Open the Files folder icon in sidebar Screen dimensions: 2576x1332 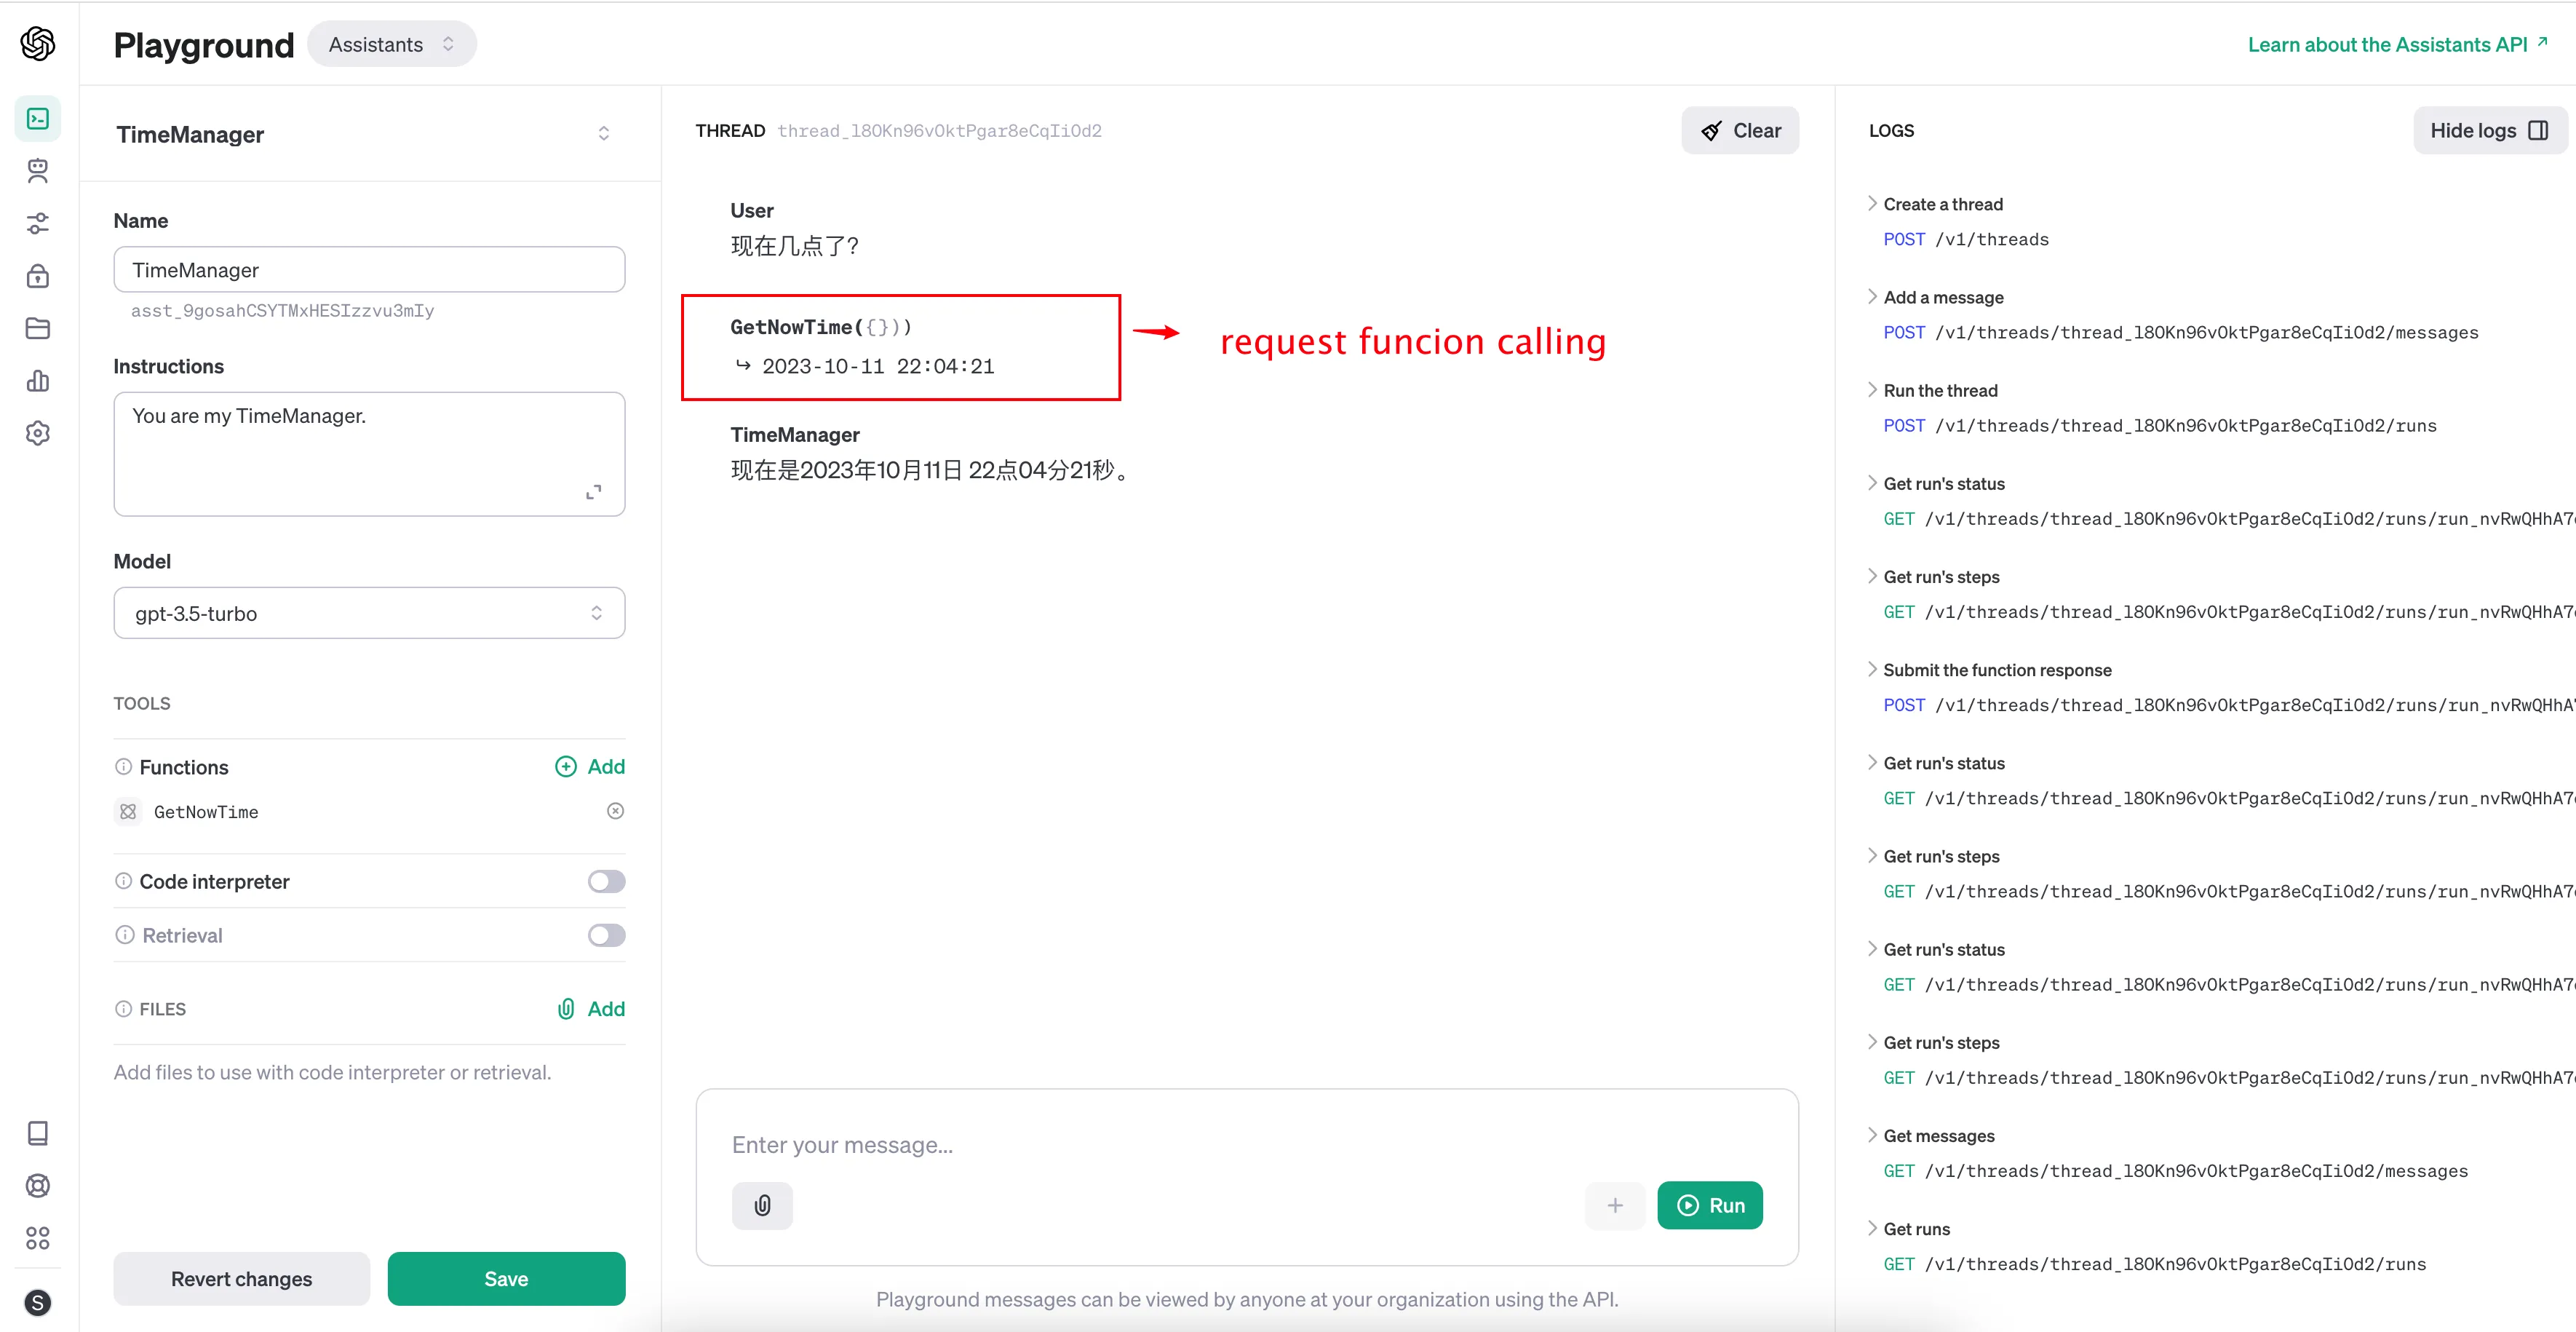point(38,328)
